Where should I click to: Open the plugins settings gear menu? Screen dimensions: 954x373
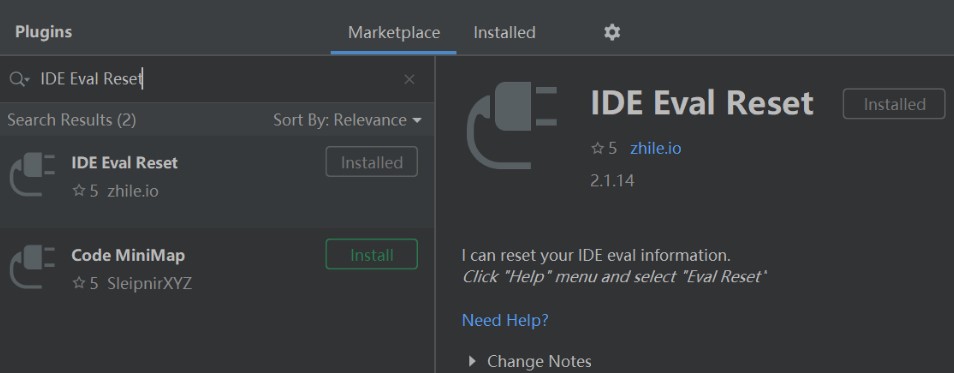611,32
